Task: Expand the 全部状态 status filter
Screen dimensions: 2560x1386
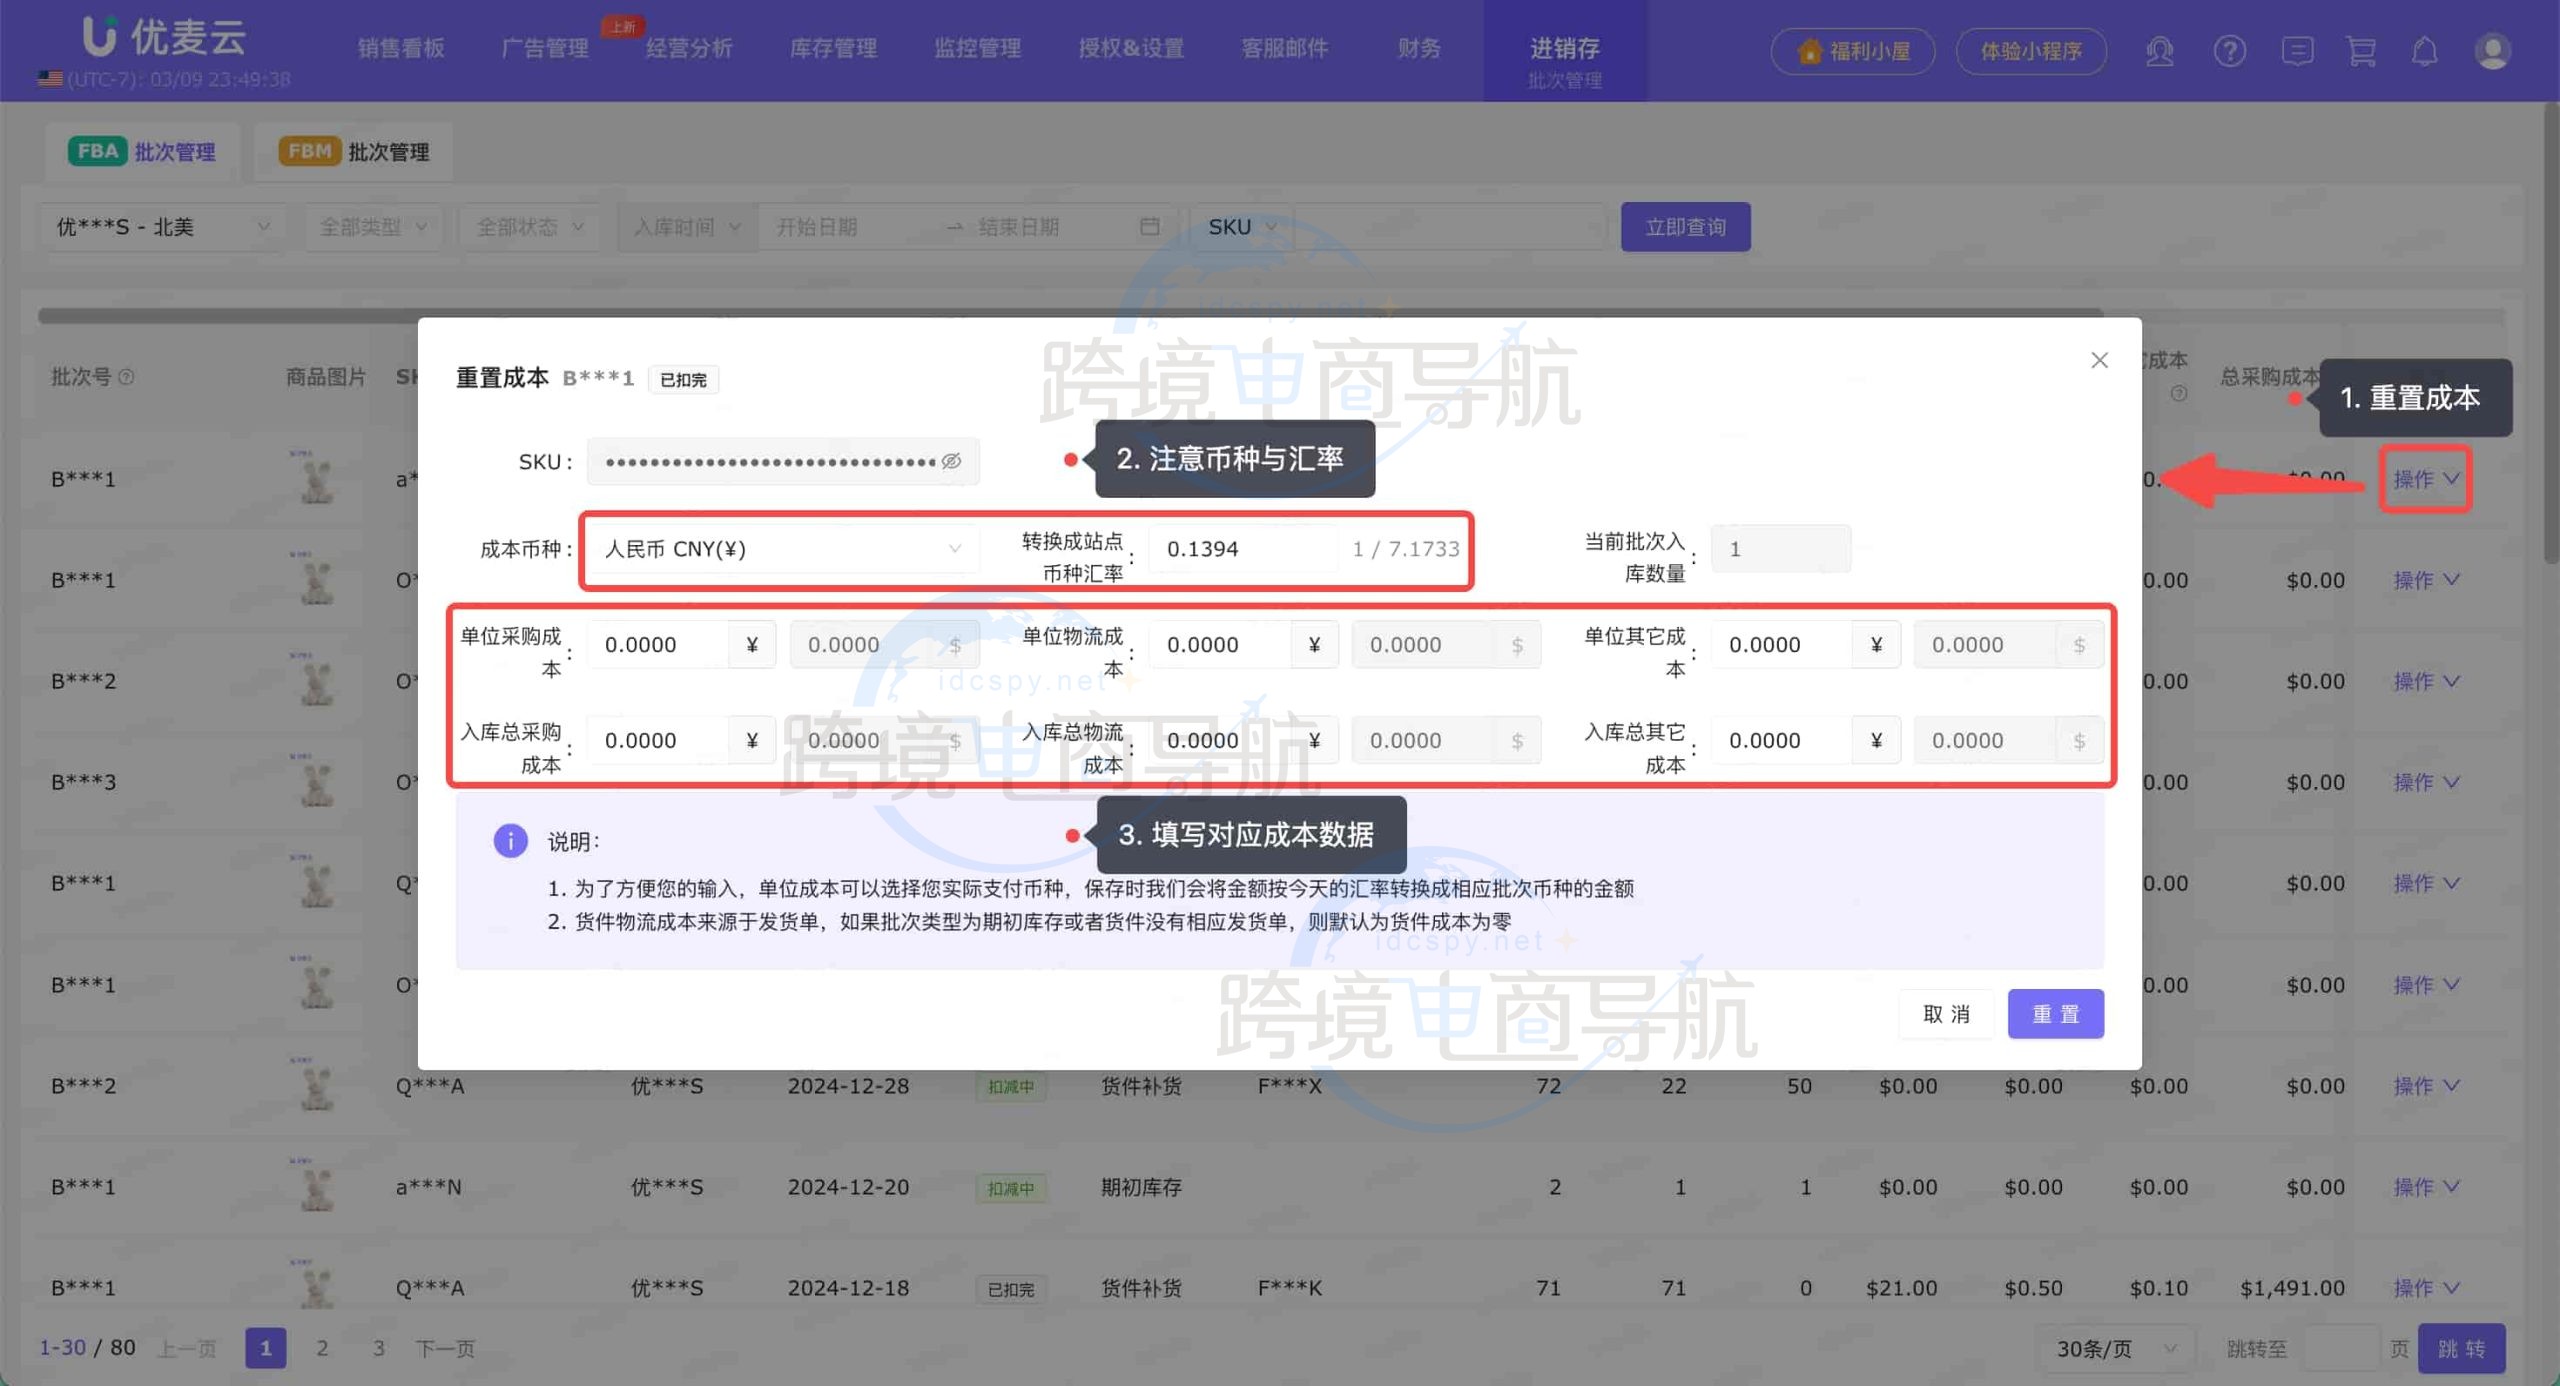Action: click(528, 226)
